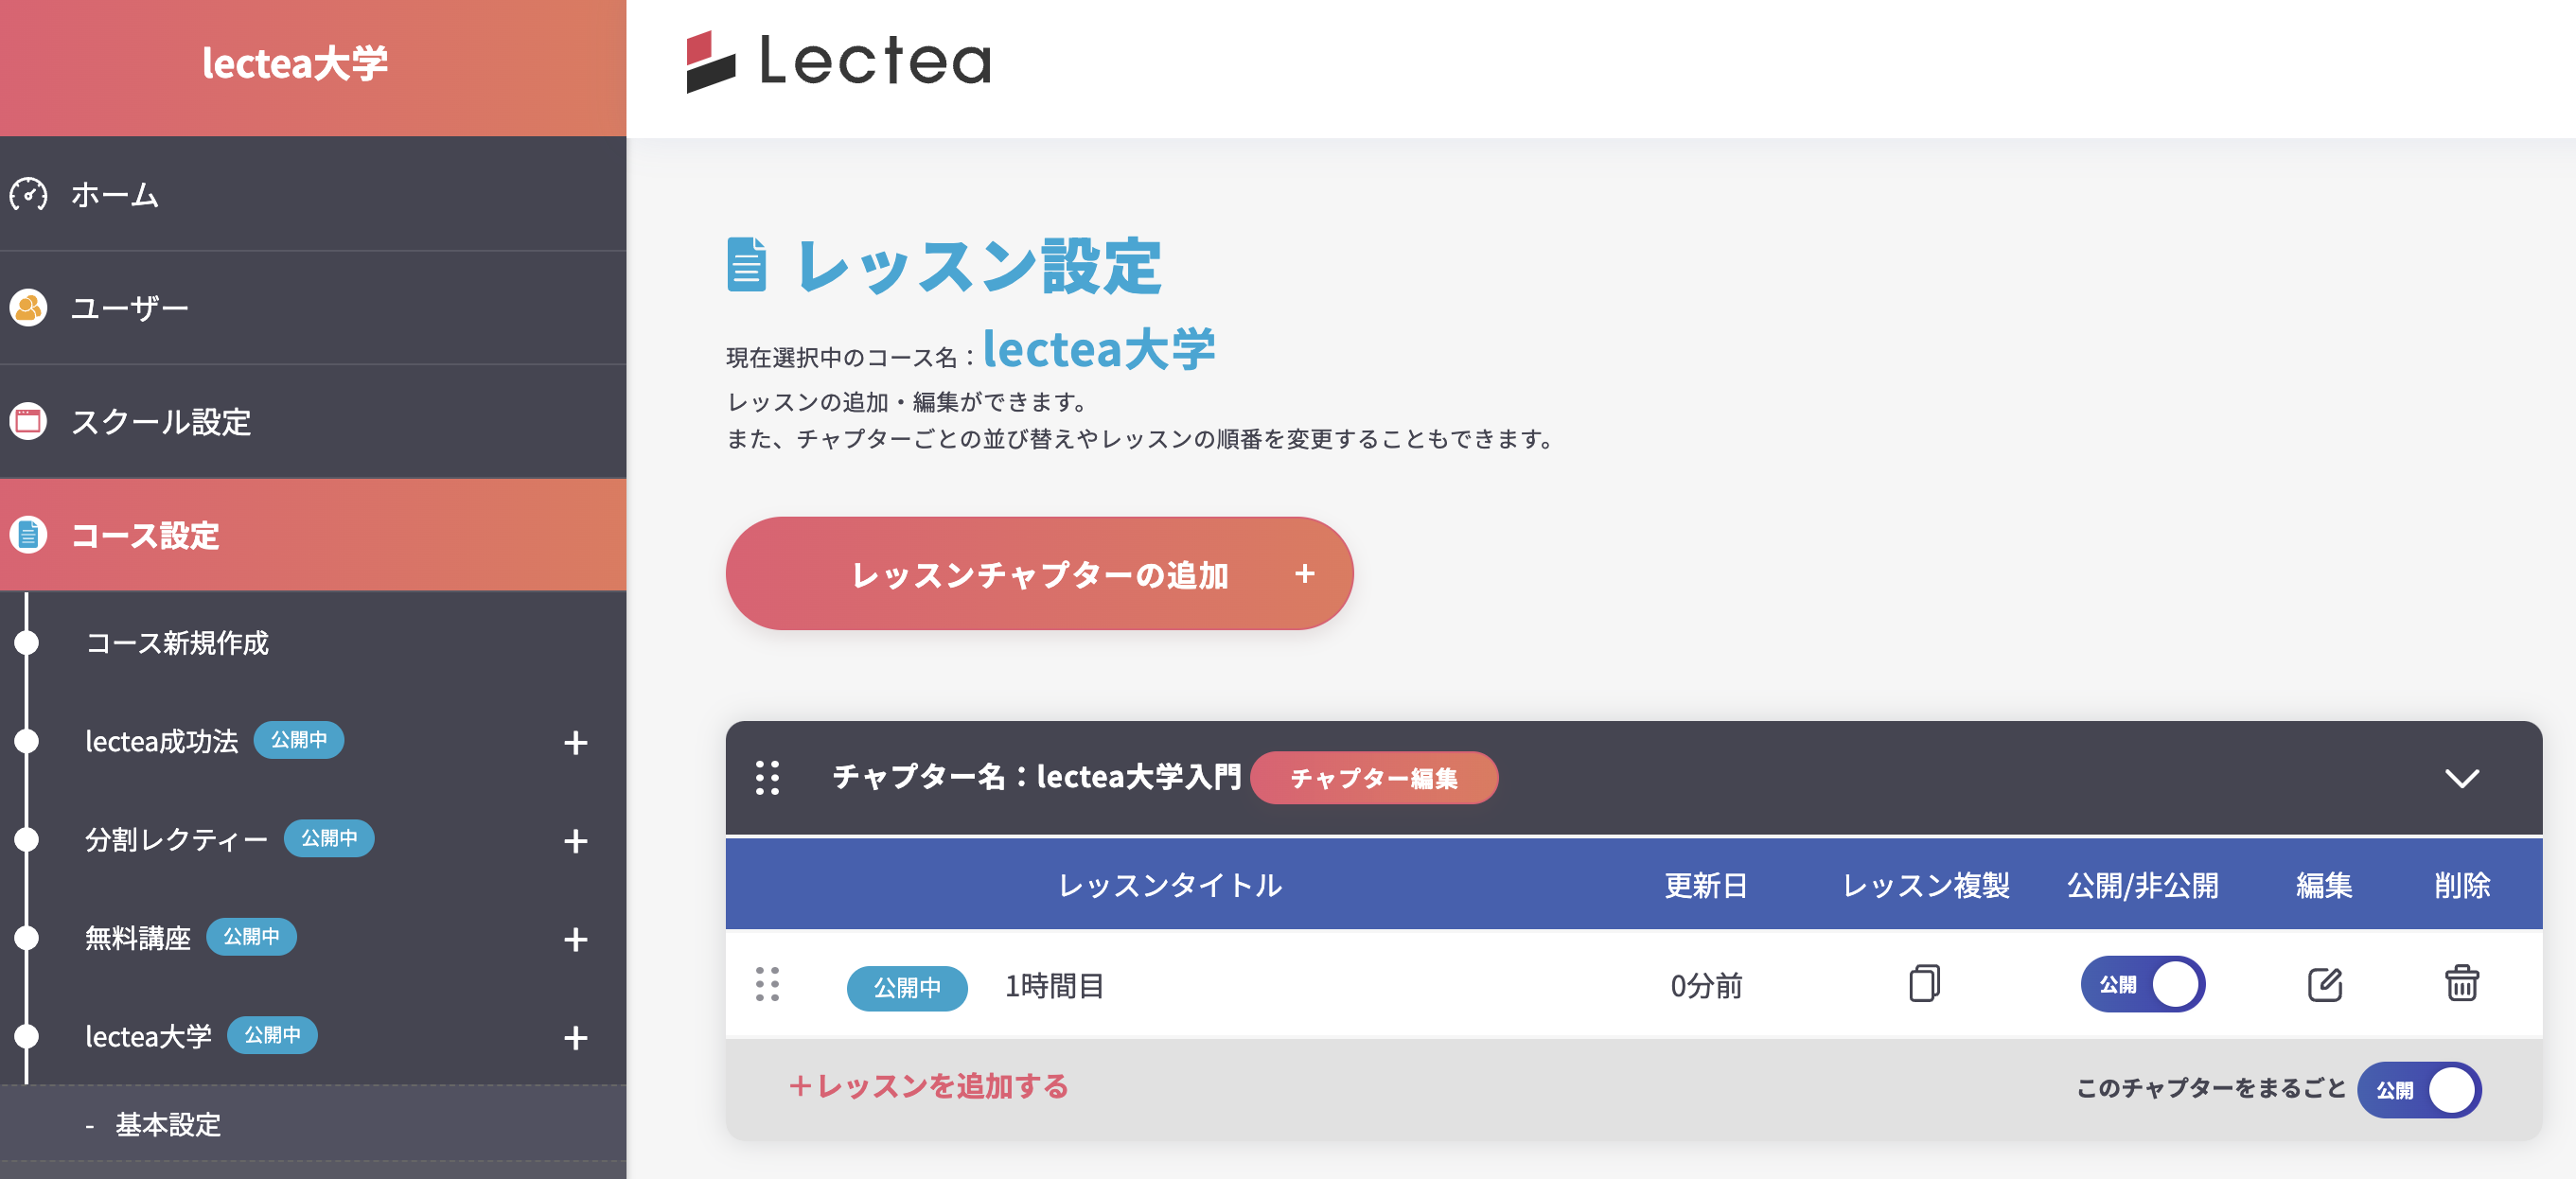The image size is (2576, 1179).
Task: Click the 公開中 badge on lectea成功法
Action: 299,741
